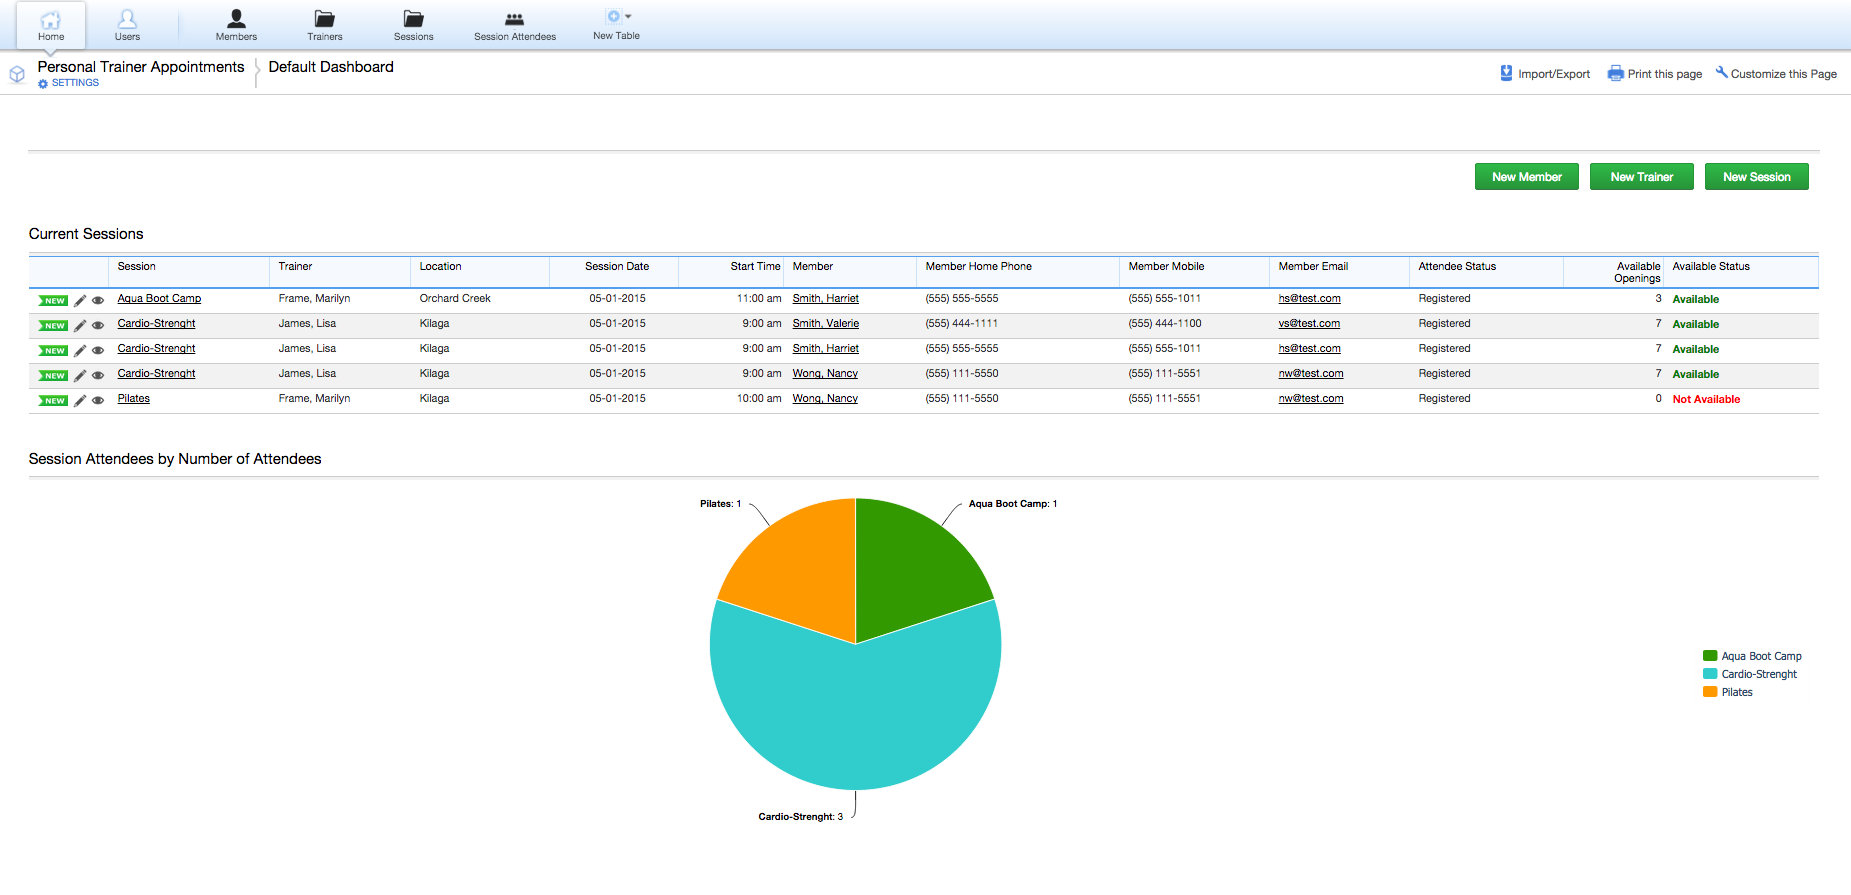
Task: Open member Wong, Nancy in Pilates row
Action: tap(825, 398)
